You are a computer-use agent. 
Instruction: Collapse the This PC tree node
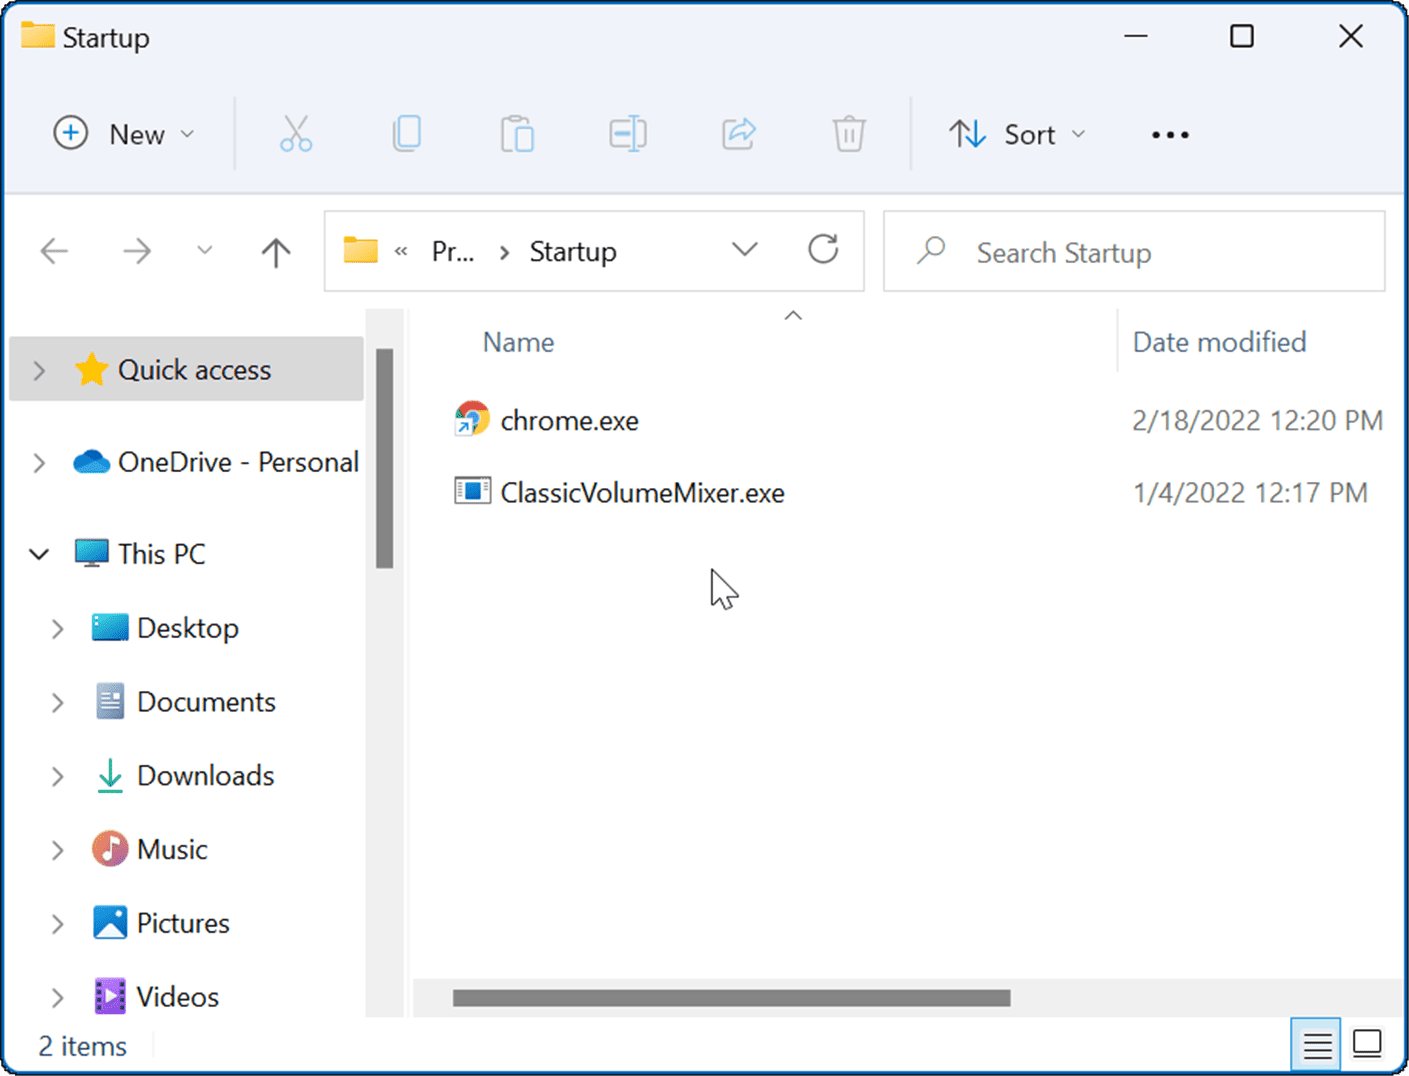click(39, 554)
